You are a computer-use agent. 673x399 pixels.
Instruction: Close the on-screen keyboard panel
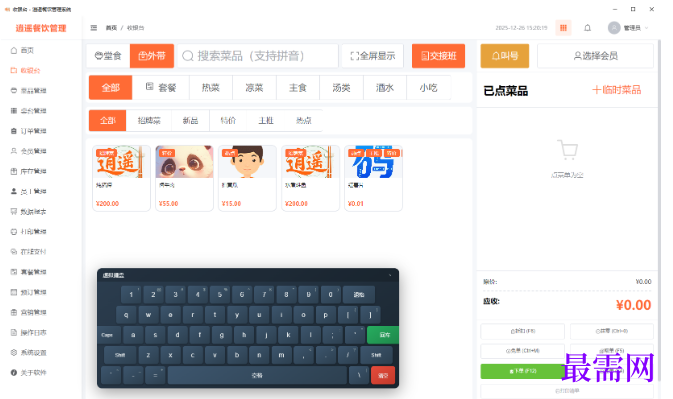click(390, 275)
